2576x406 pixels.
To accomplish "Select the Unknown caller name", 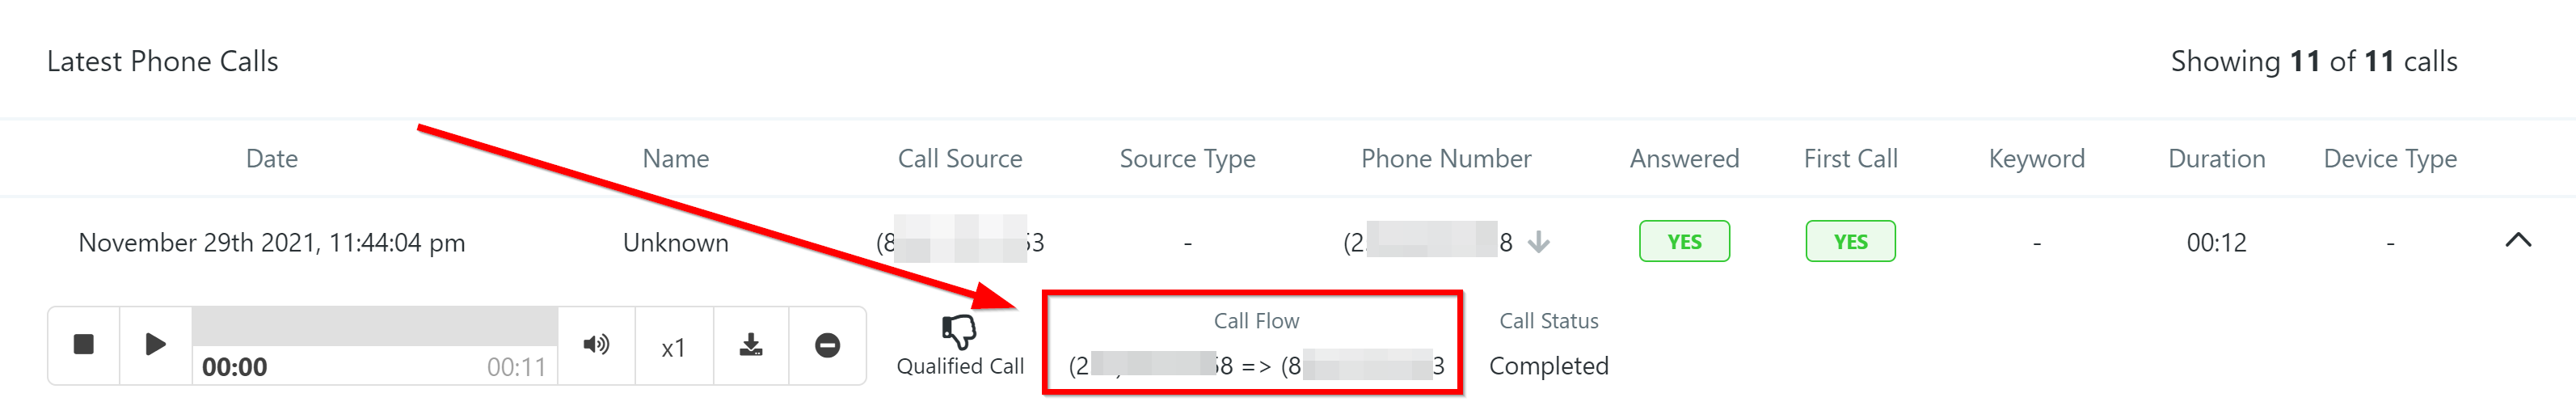I will pyautogui.click(x=675, y=243).
